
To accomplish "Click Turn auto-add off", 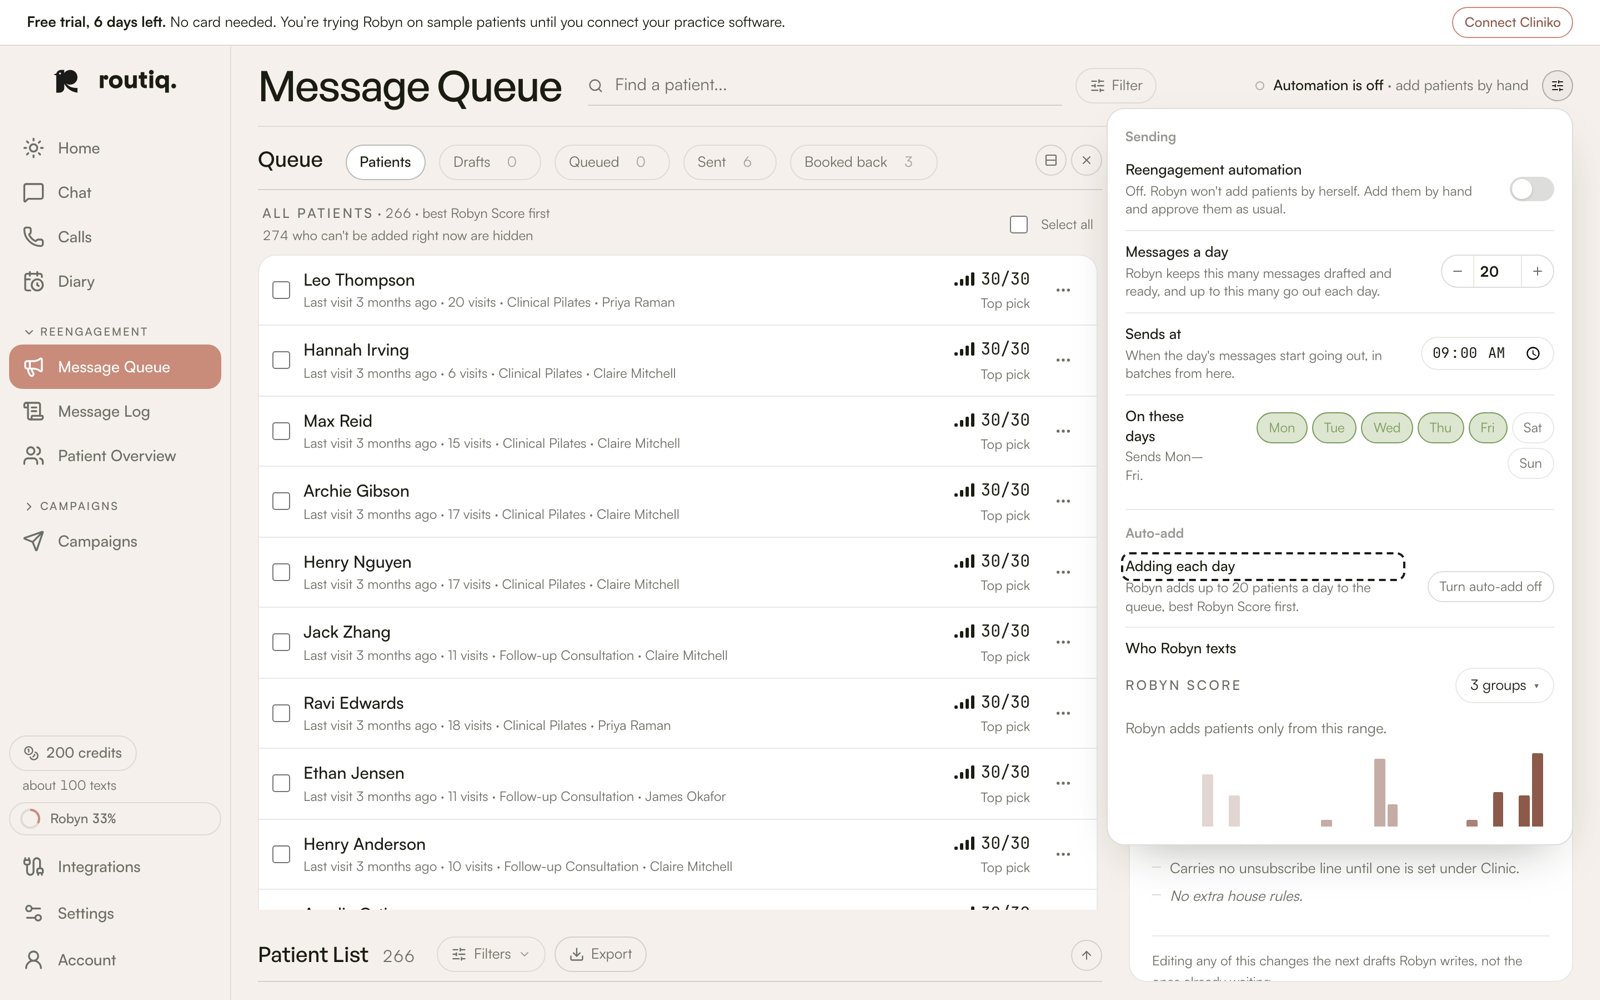I will 1490,587.
